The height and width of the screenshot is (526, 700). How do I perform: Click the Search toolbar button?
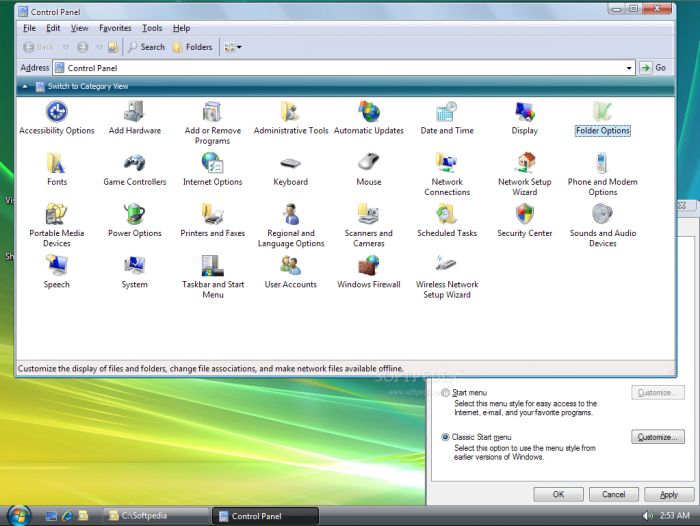pyautogui.click(x=146, y=47)
